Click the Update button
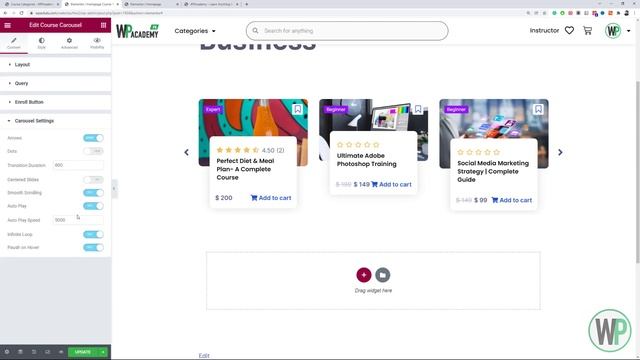640x360 pixels. pos(83,352)
